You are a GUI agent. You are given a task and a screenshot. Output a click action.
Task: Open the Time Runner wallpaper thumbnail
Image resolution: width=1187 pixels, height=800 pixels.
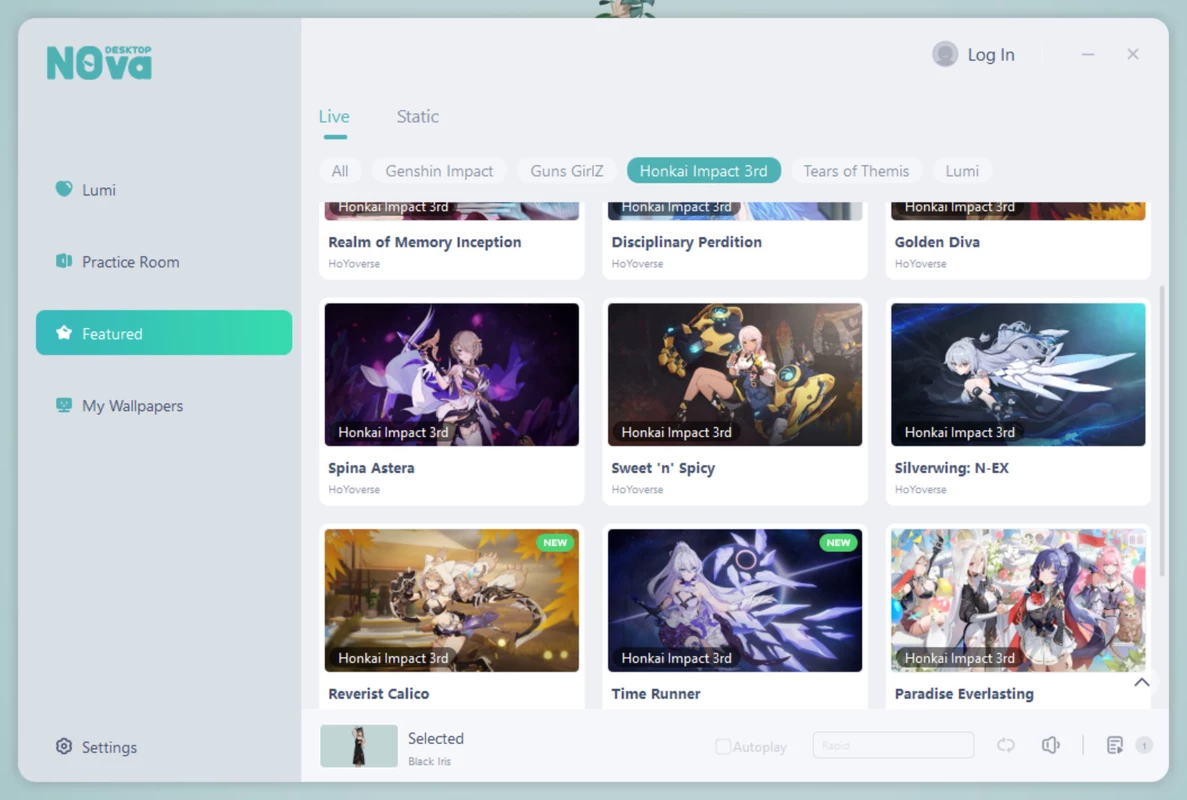coord(735,600)
